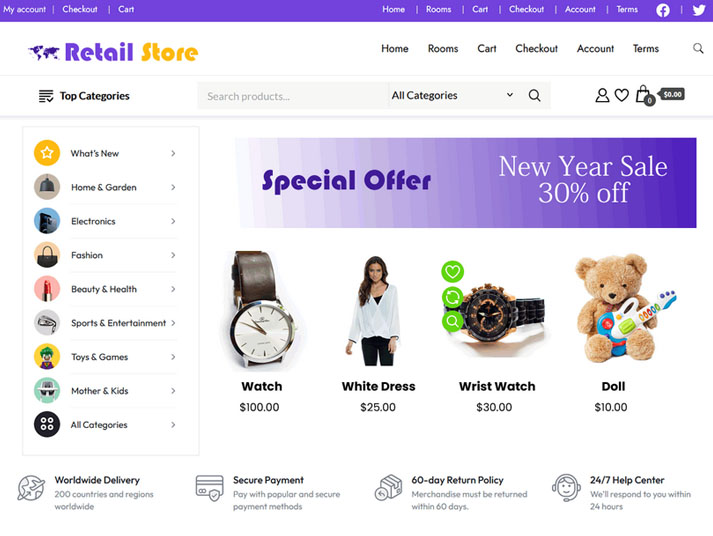
Task: Quick view the Wrist Watch magnifier icon
Action: click(x=452, y=321)
